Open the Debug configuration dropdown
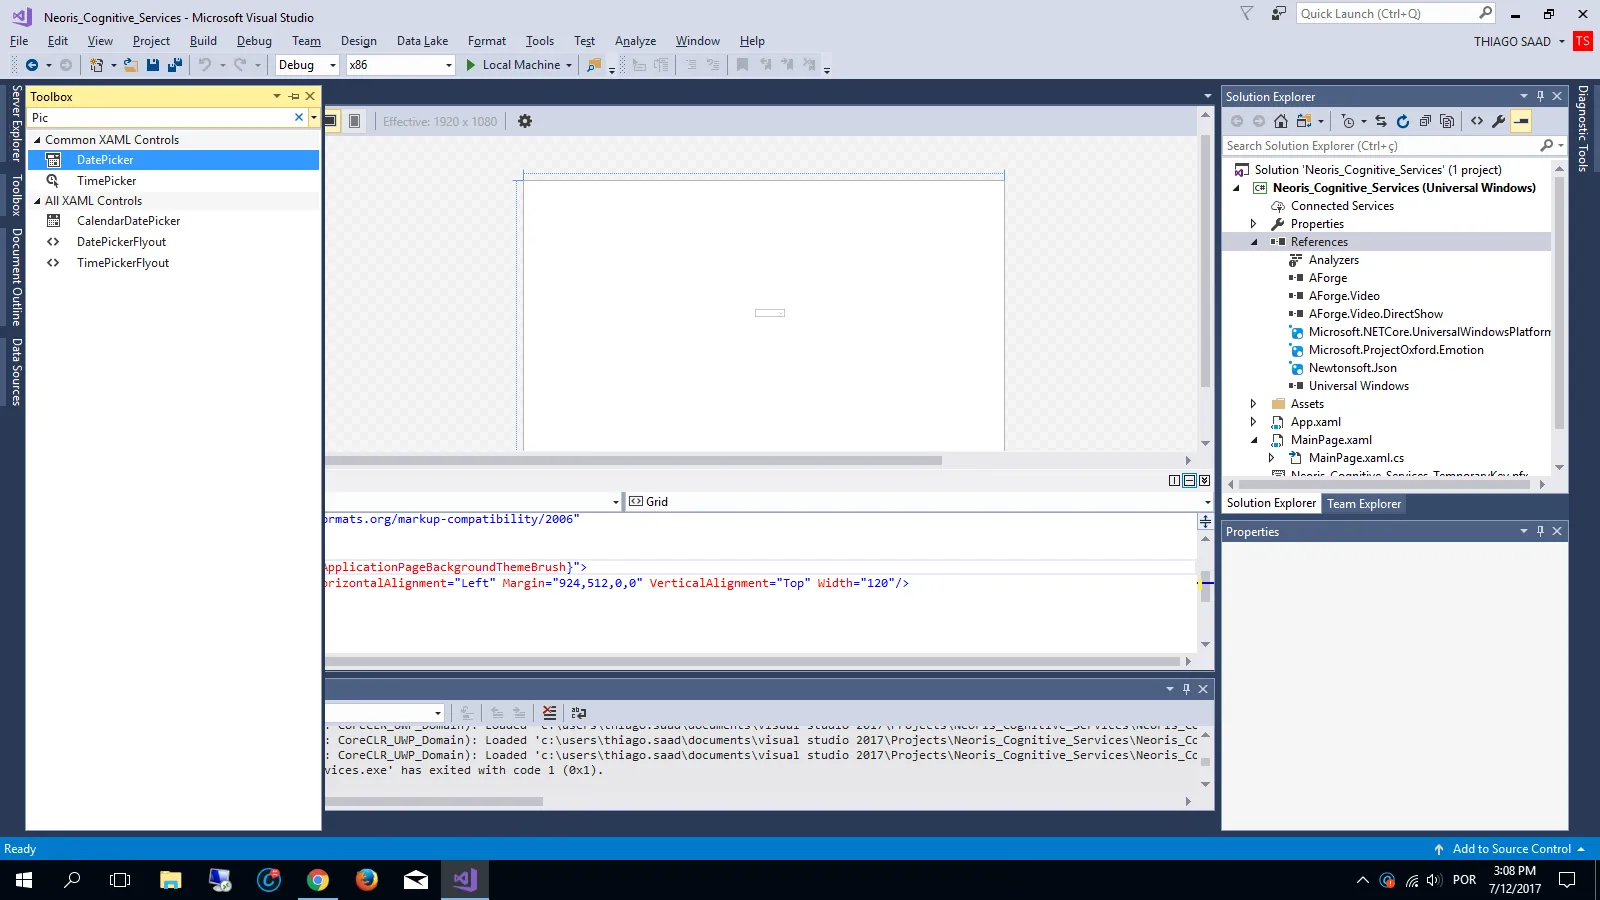The image size is (1600, 900). (333, 65)
